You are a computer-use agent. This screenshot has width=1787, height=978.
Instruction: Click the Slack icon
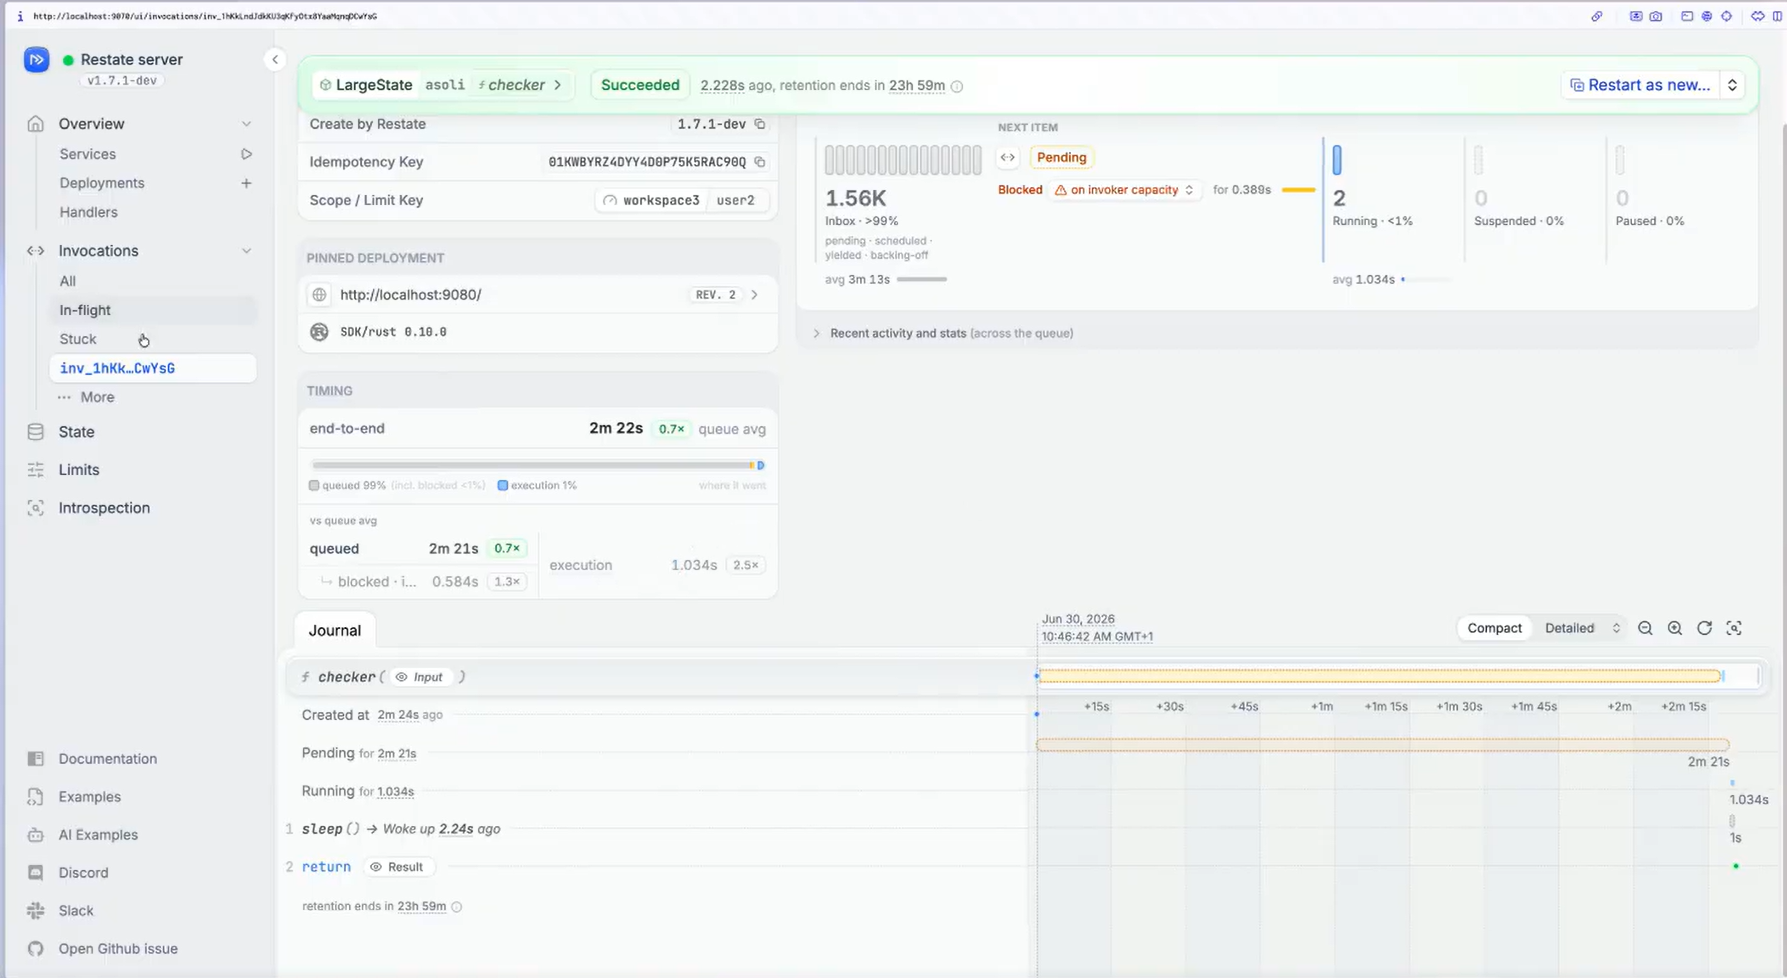point(36,911)
